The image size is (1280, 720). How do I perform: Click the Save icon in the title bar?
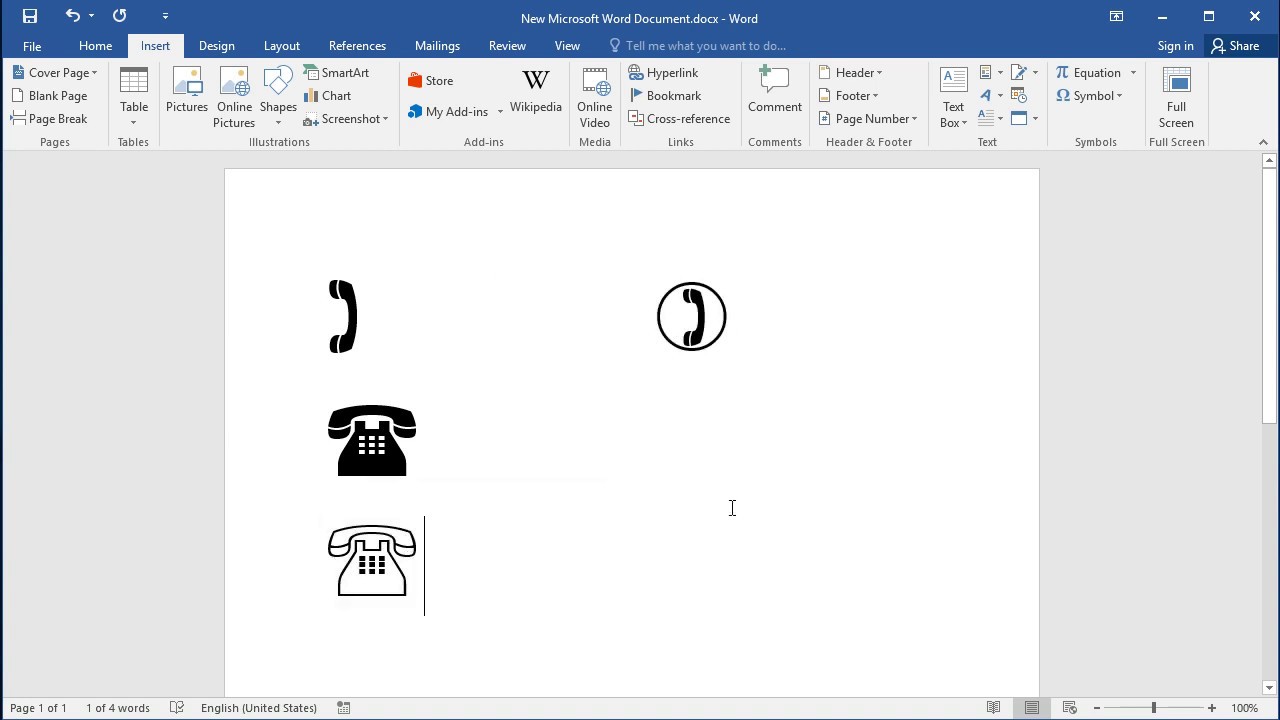(30, 16)
